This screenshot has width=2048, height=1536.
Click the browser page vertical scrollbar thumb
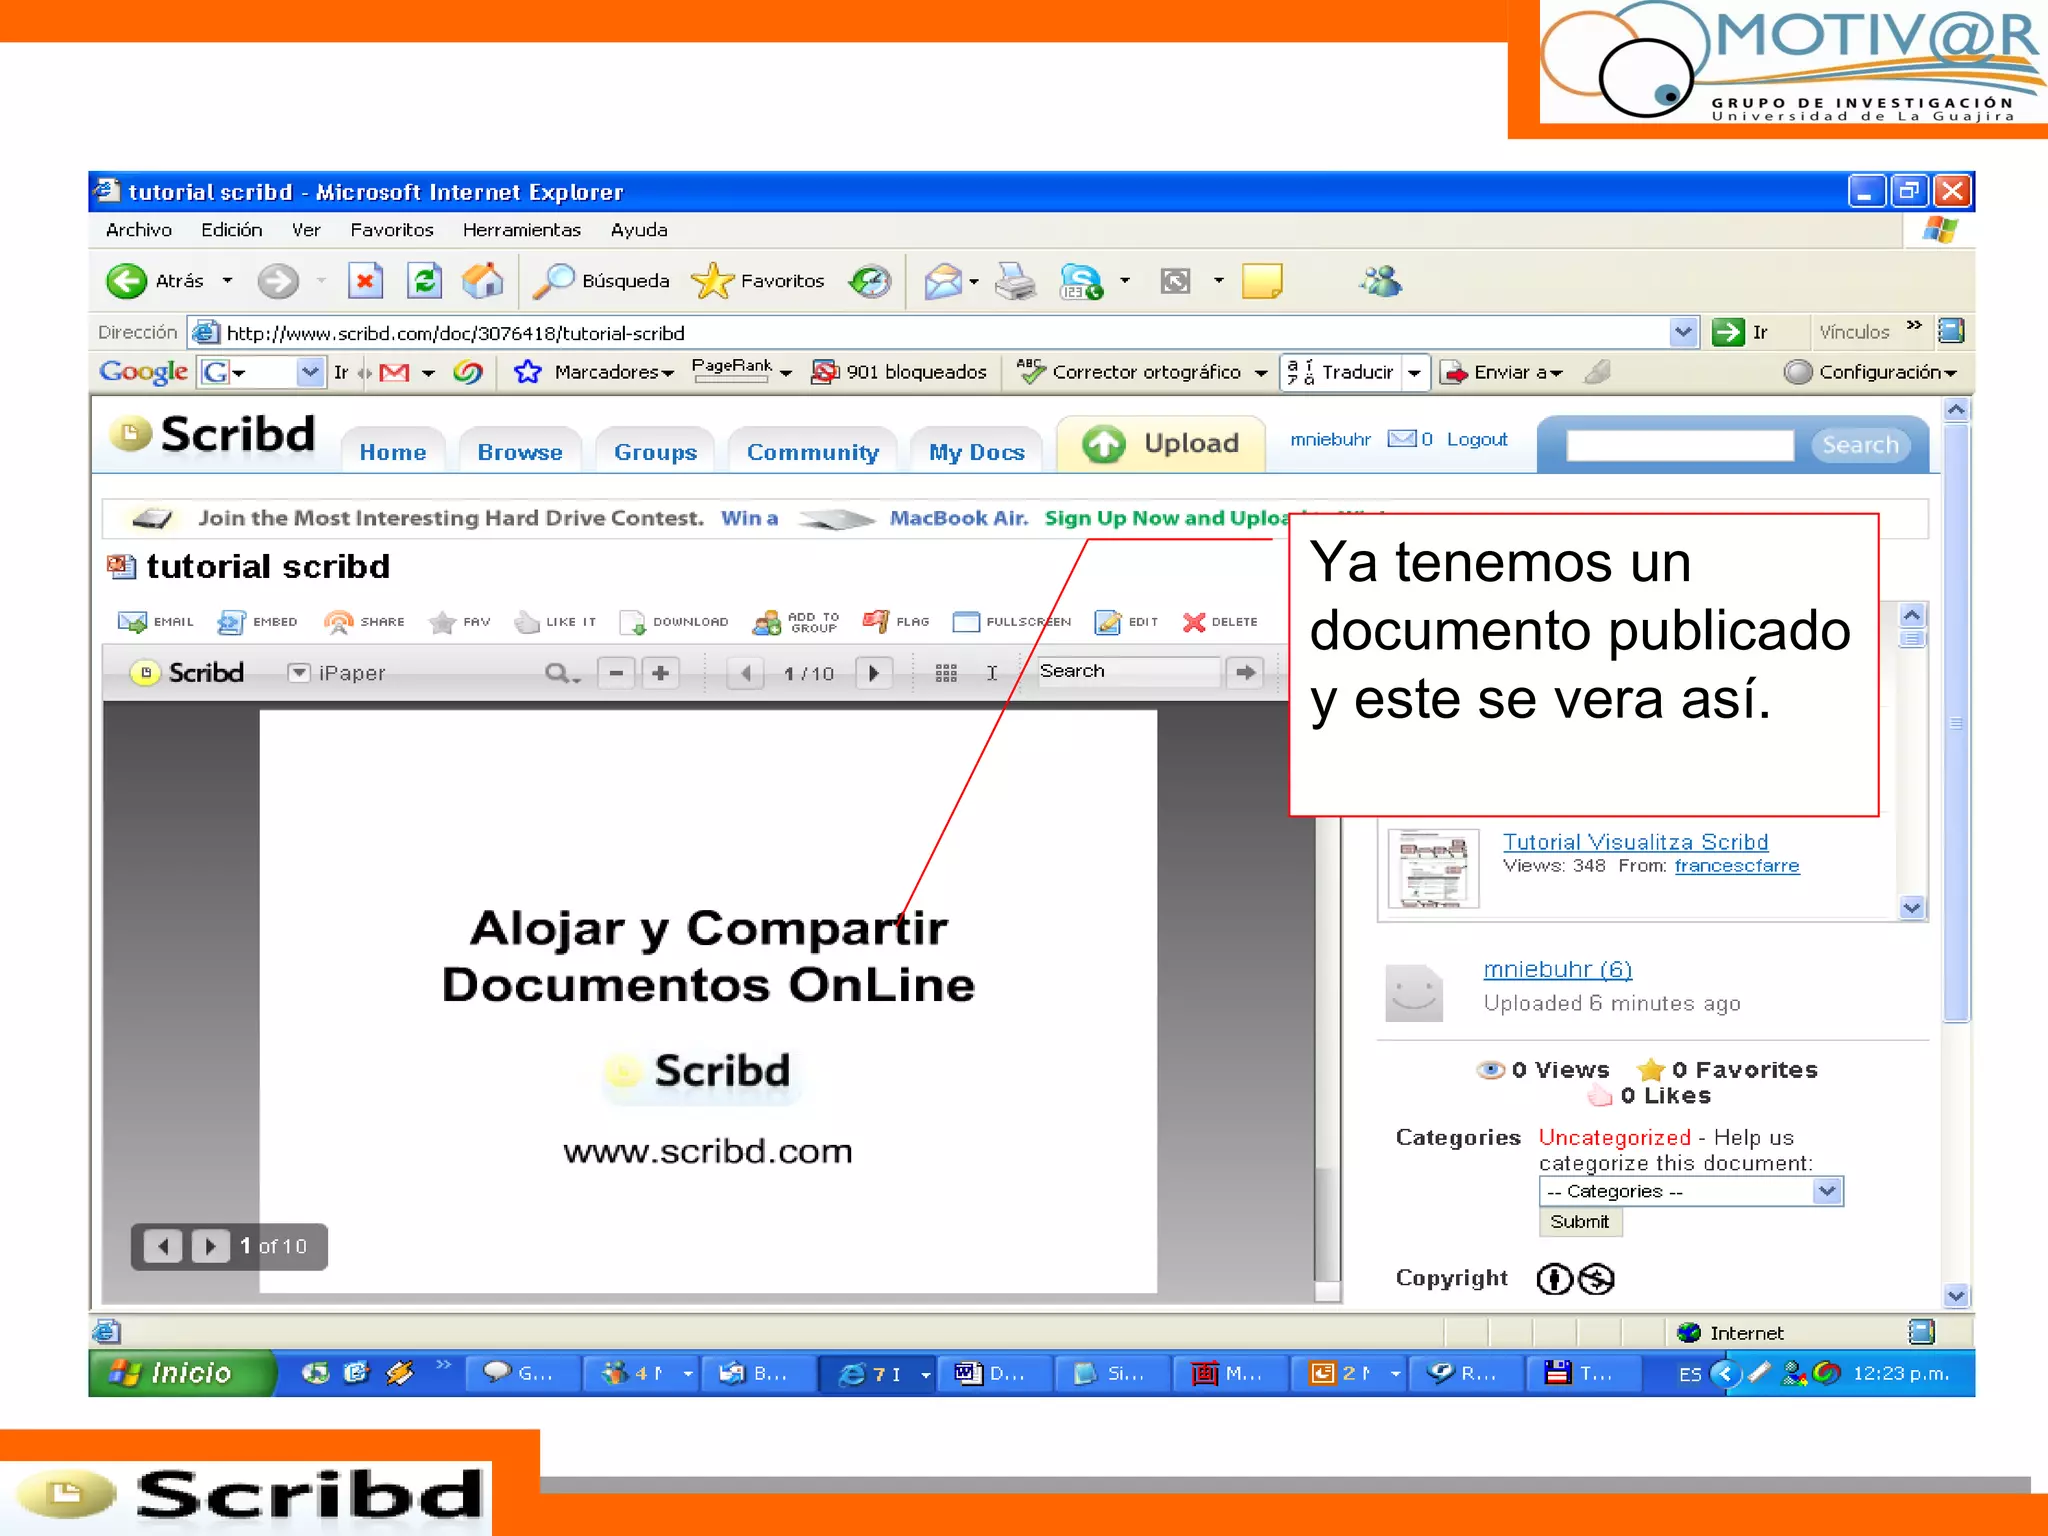click(x=1956, y=722)
